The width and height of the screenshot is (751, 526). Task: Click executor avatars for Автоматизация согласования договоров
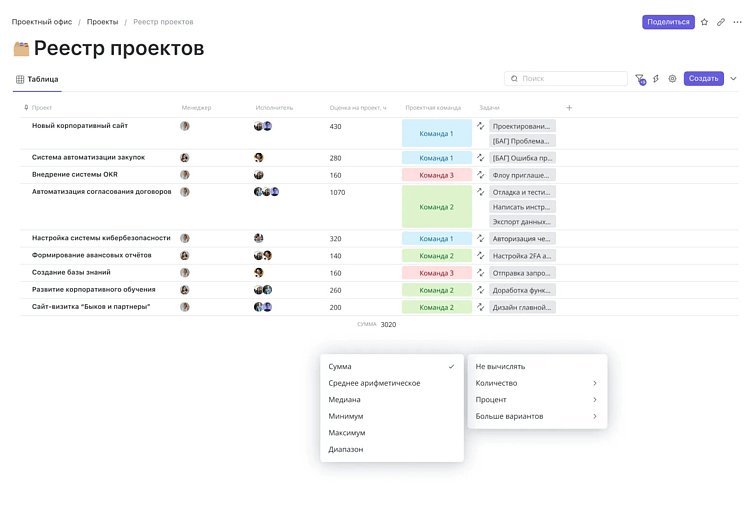pyautogui.click(x=266, y=192)
